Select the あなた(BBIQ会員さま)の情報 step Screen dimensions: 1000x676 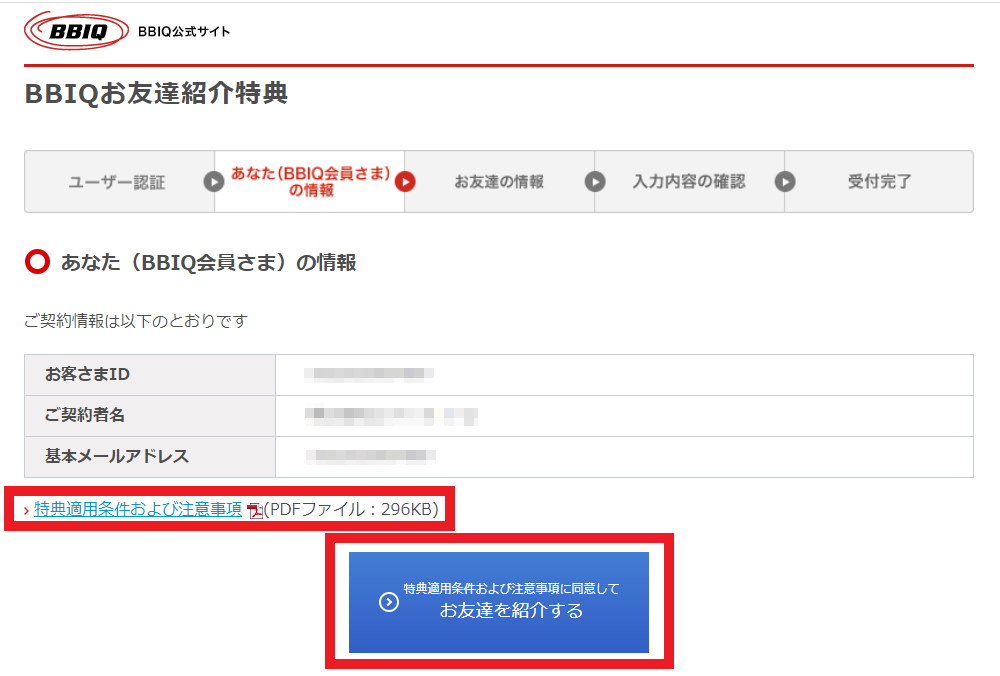tap(310, 182)
